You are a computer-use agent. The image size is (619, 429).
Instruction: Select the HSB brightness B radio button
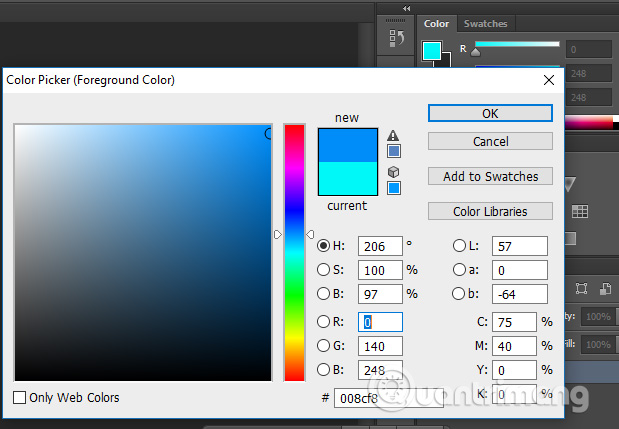coord(323,294)
